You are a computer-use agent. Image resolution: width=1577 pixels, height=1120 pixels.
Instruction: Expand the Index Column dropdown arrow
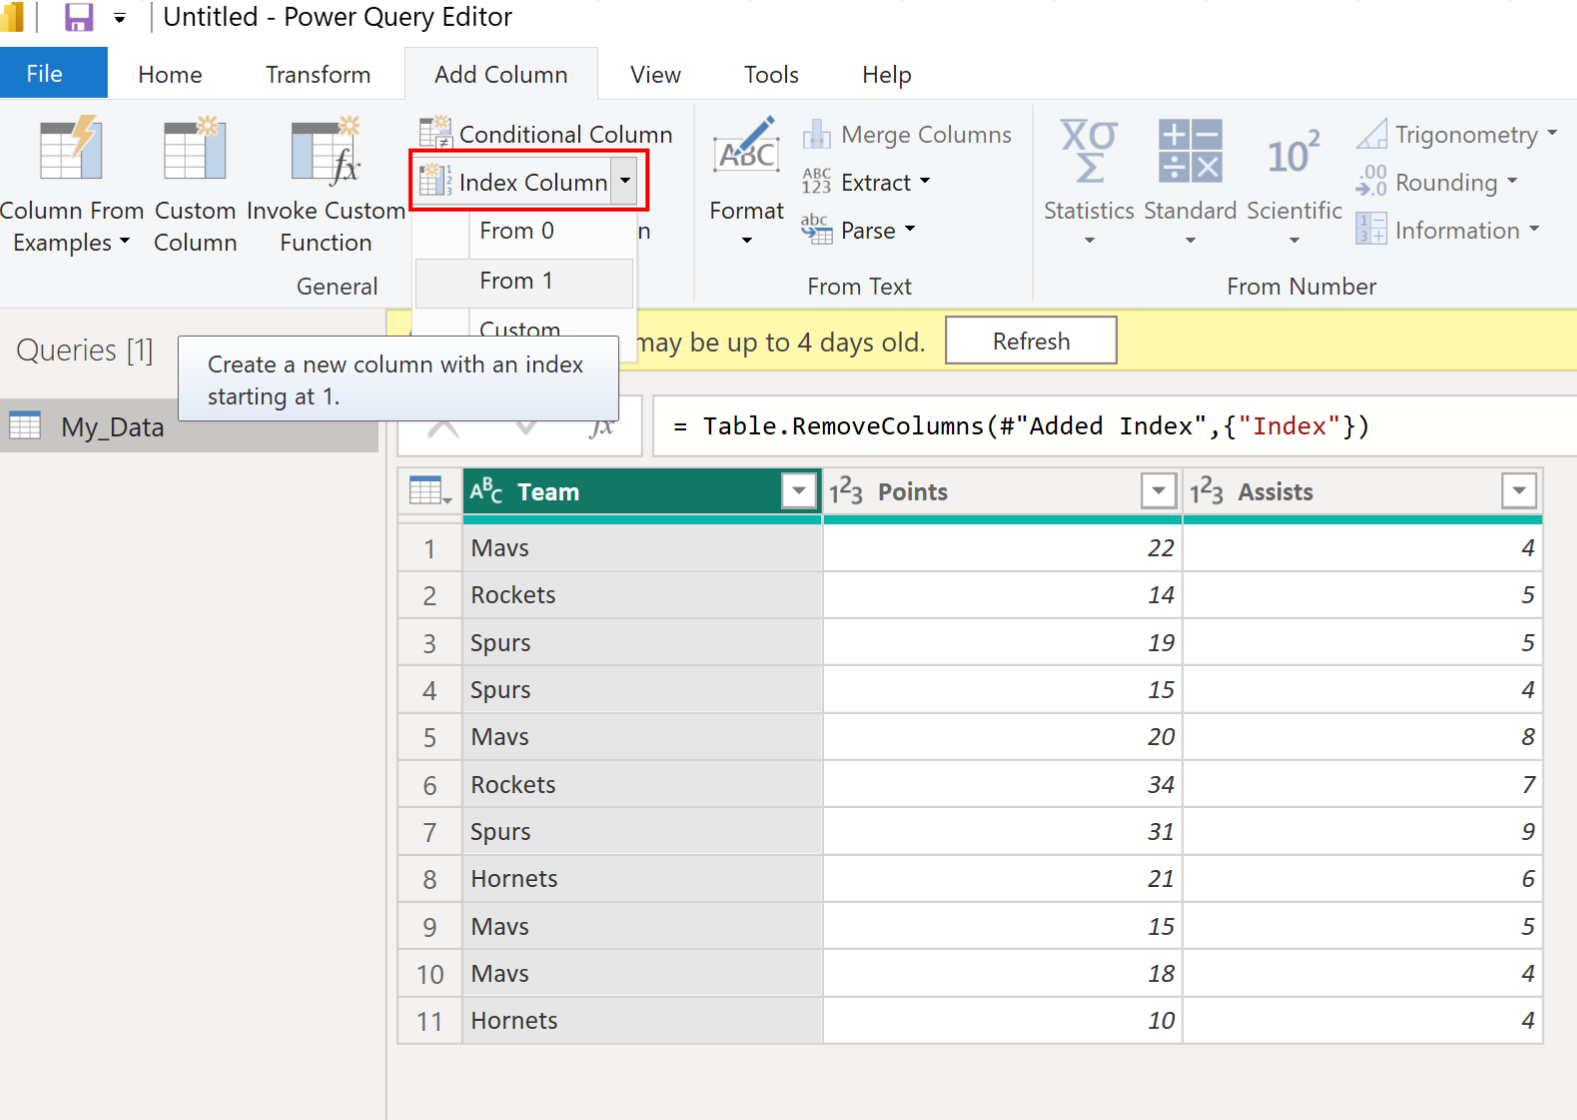click(x=625, y=182)
